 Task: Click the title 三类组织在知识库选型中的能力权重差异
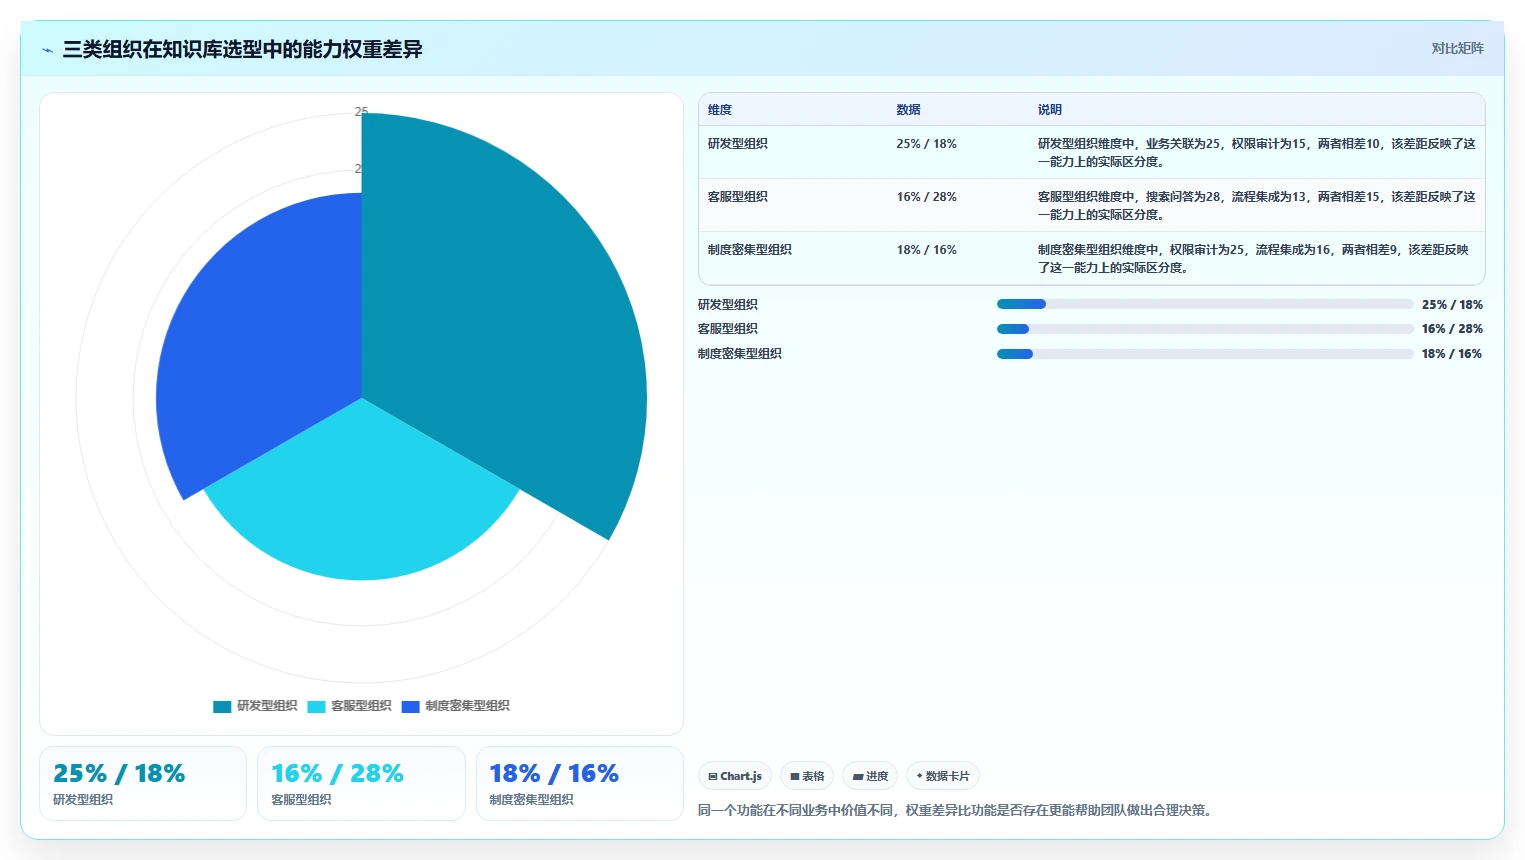point(243,49)
